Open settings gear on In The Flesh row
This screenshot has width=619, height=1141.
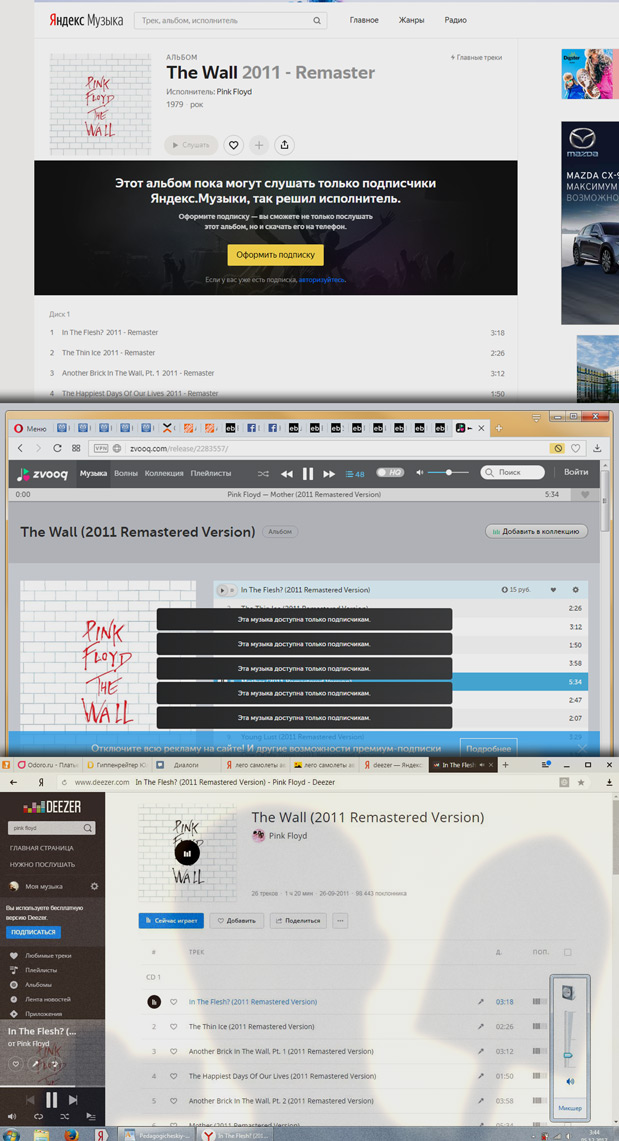(575, 589)
